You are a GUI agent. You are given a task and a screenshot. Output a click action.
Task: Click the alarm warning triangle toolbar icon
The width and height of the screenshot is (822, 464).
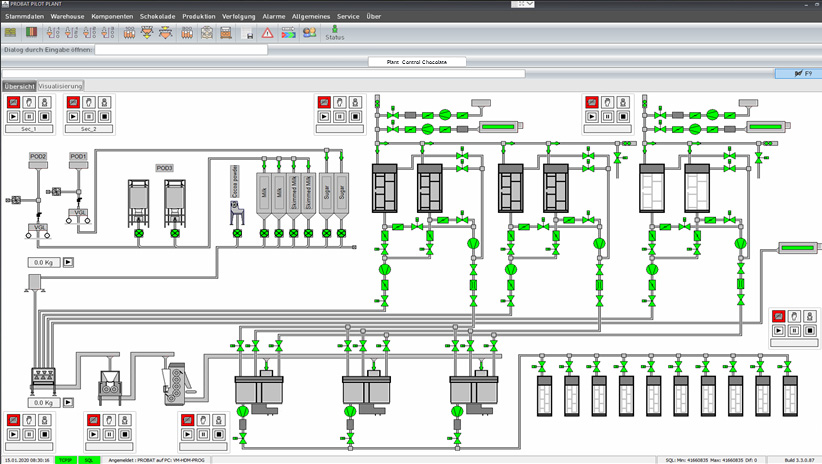pos(267,33)
